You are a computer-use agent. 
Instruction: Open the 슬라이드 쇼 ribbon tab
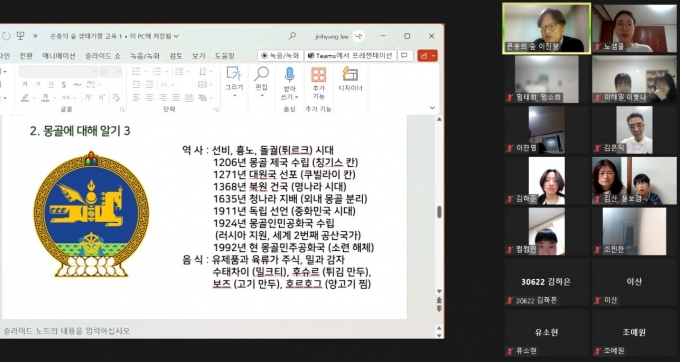103,56
